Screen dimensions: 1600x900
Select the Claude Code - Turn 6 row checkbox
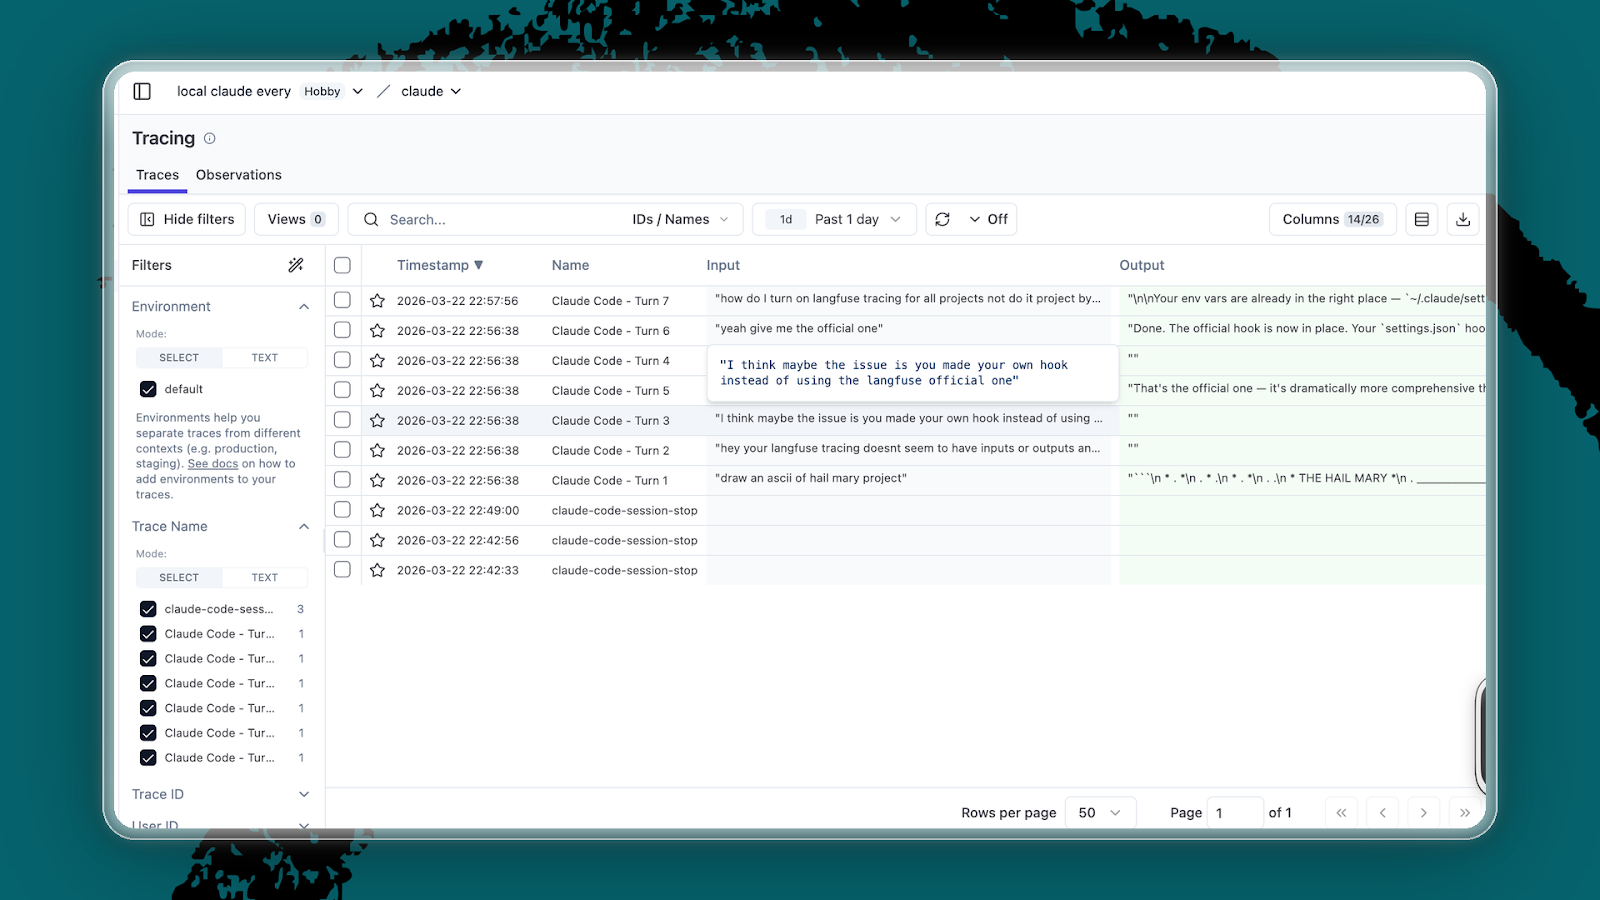(x=342, y=330)
